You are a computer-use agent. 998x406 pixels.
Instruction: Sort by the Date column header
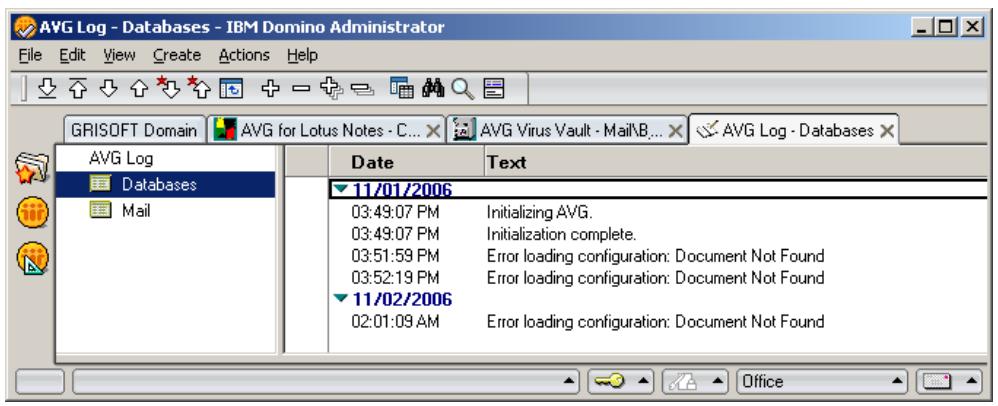tap(406, 162)
